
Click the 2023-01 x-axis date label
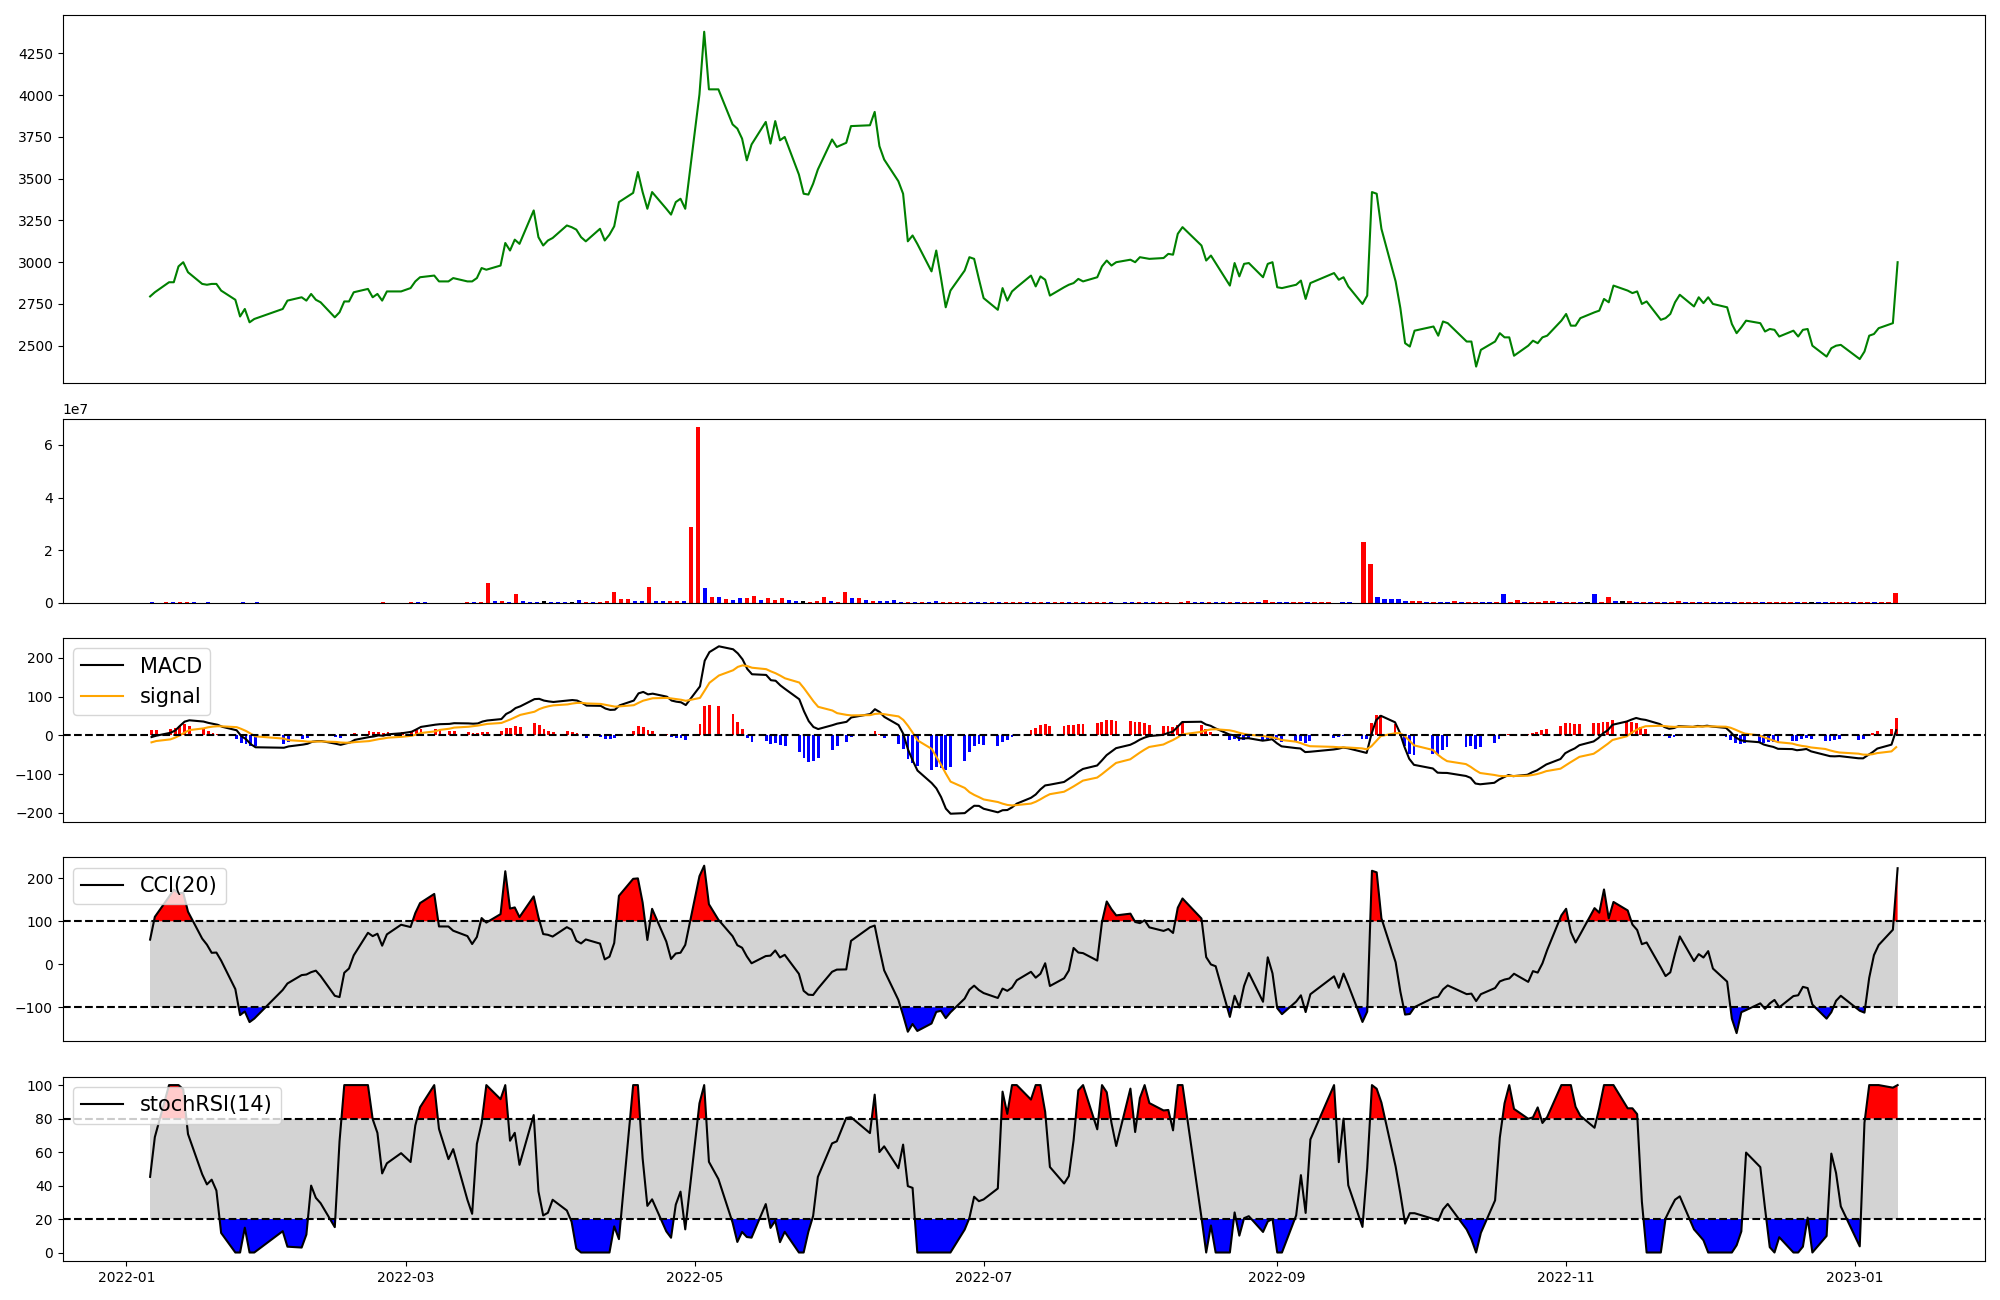[x=1855, y=1277]
